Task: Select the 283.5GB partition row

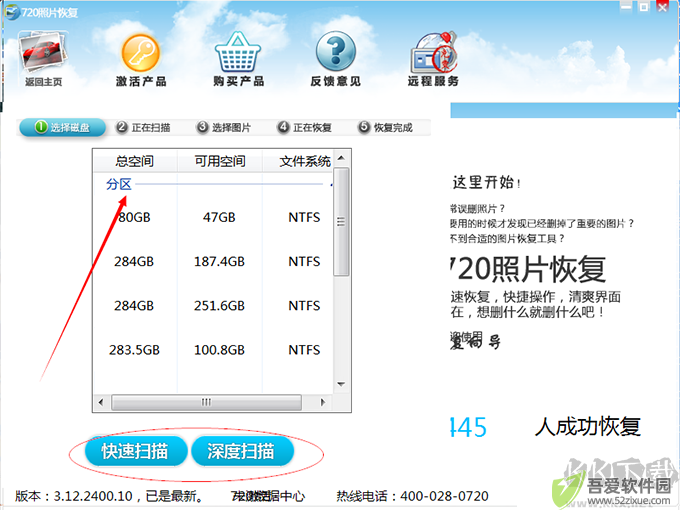Action: point(213,350)
